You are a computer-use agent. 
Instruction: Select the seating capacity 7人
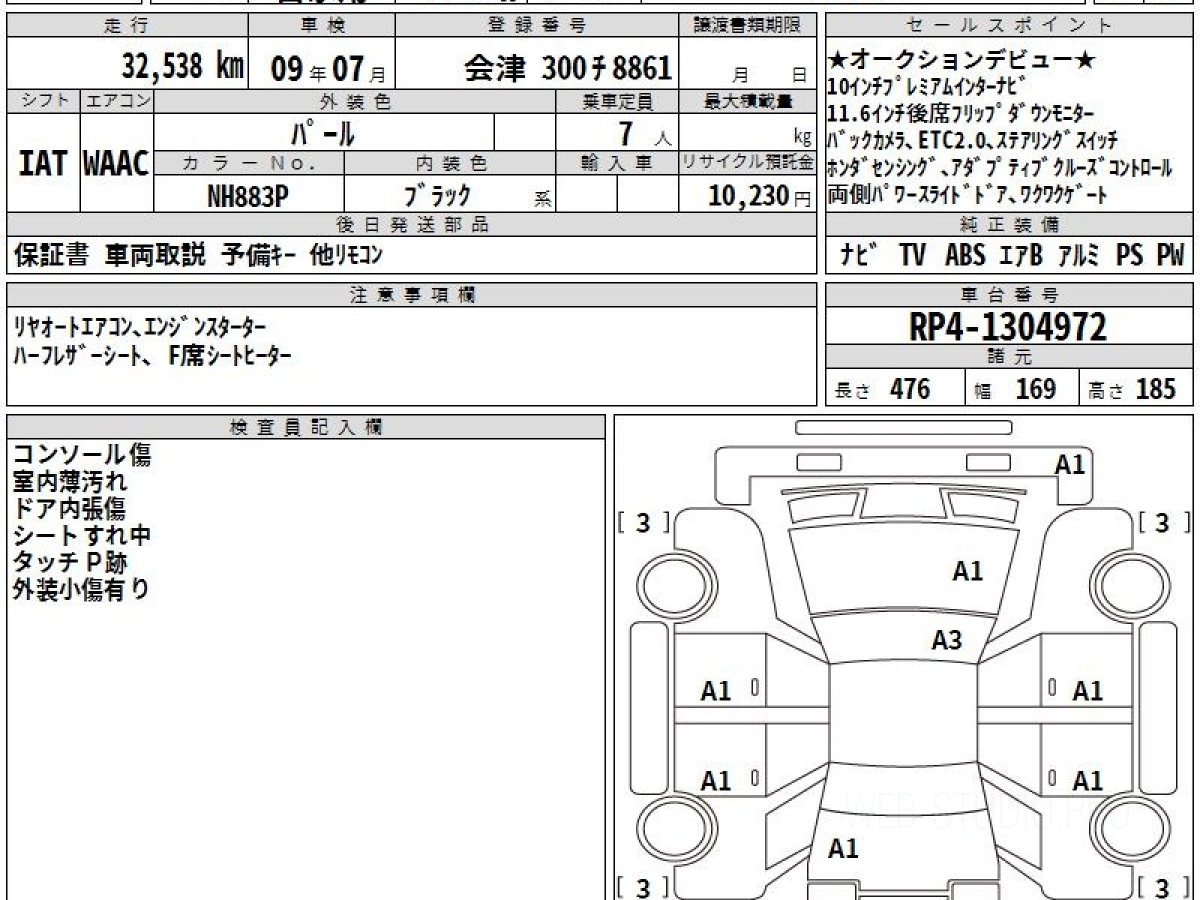pyautogui.click(x=643, y=132)
